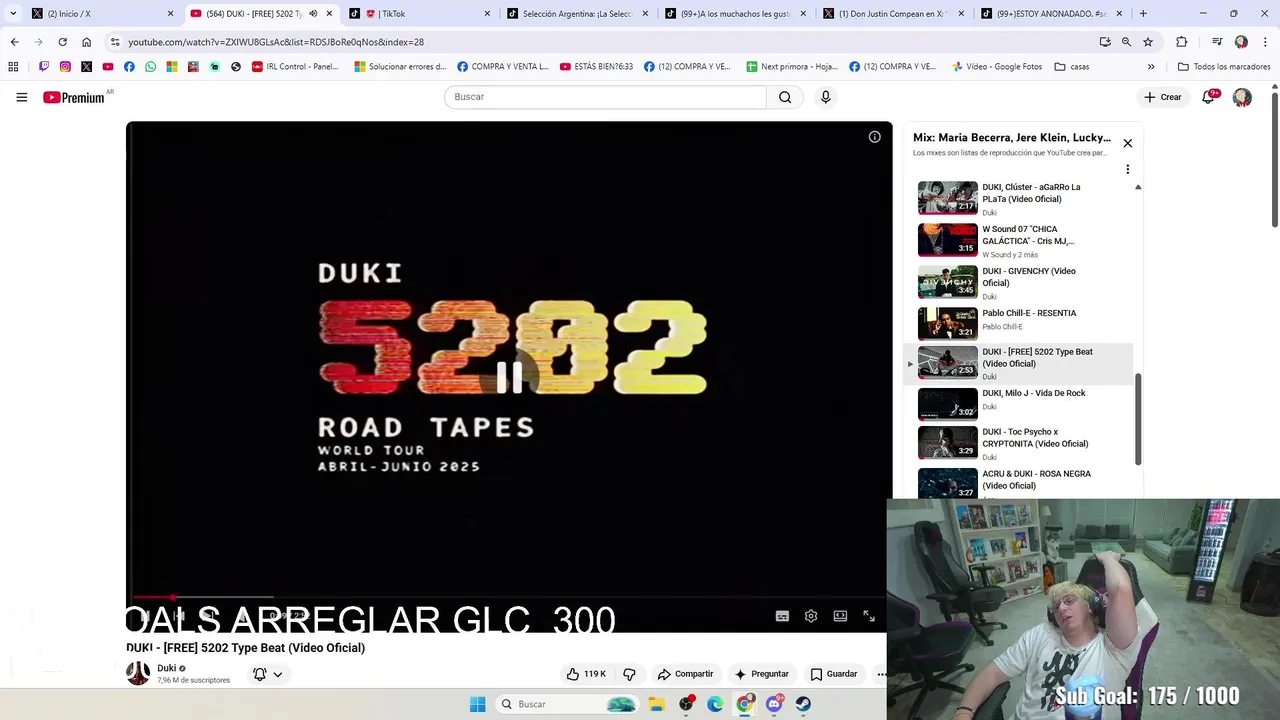1280x720 pixels.
Task: Pause the video with the center overlay
Action: [x=509, y=377]
